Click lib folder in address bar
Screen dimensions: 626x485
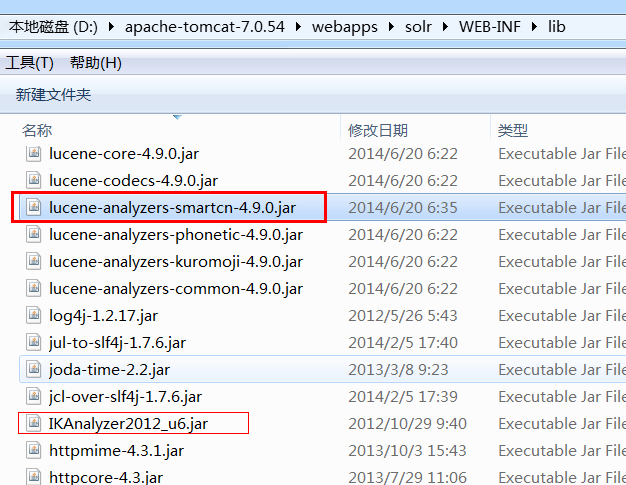click(556, 27)
